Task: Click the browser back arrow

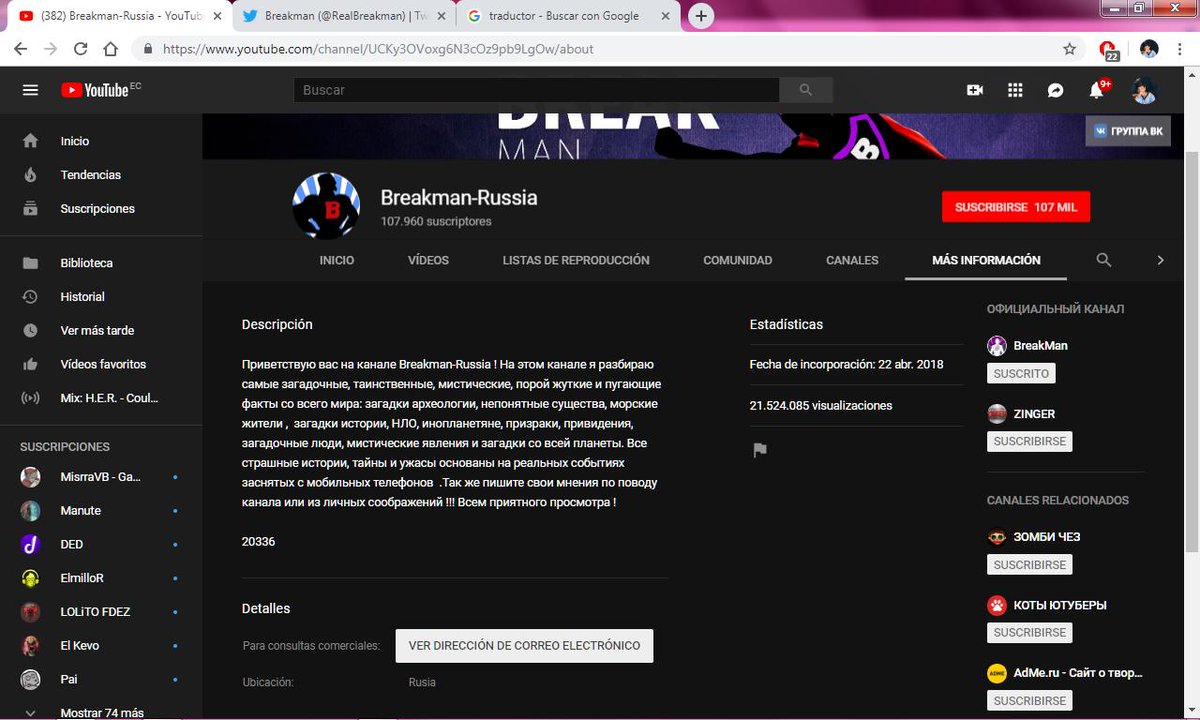Action: point(21,48)
